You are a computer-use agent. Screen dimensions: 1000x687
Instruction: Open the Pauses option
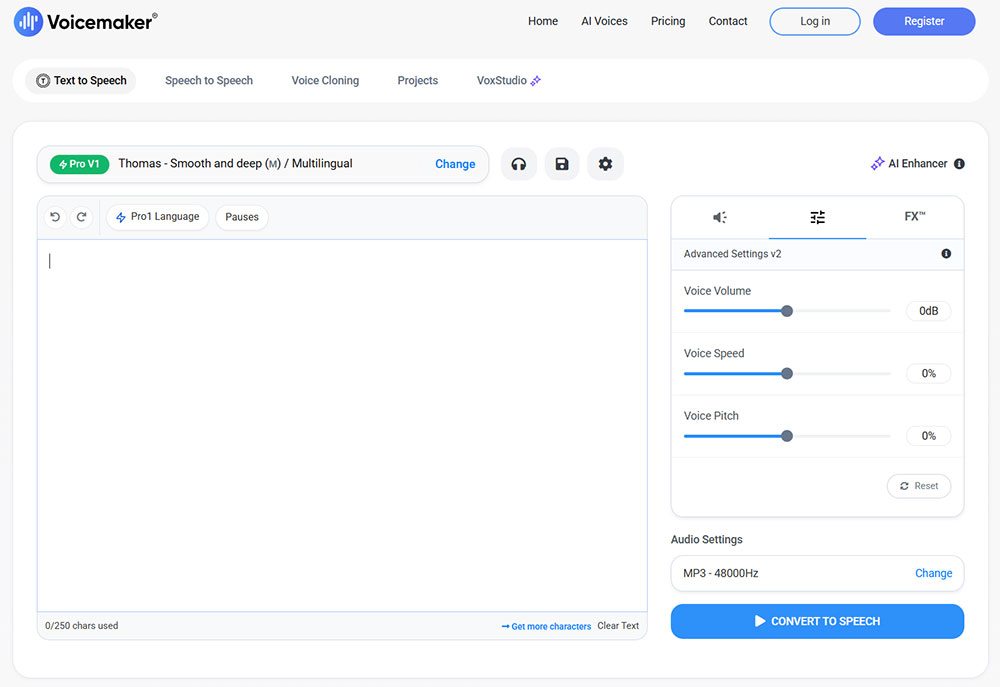click(x=242, y=217)
